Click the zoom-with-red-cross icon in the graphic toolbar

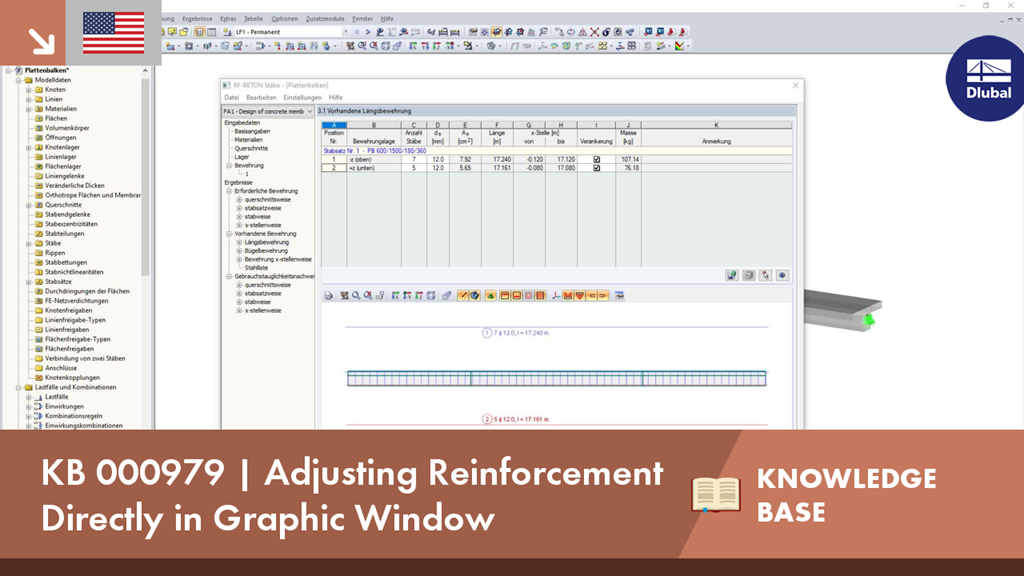pos(368,296)
